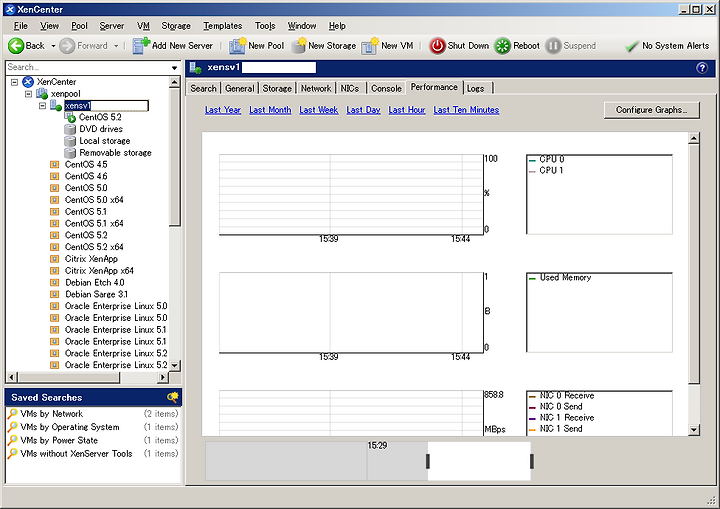Screen dimensions: 720x509
Task: Open the File menu
Action: click(x=21, y=26)
